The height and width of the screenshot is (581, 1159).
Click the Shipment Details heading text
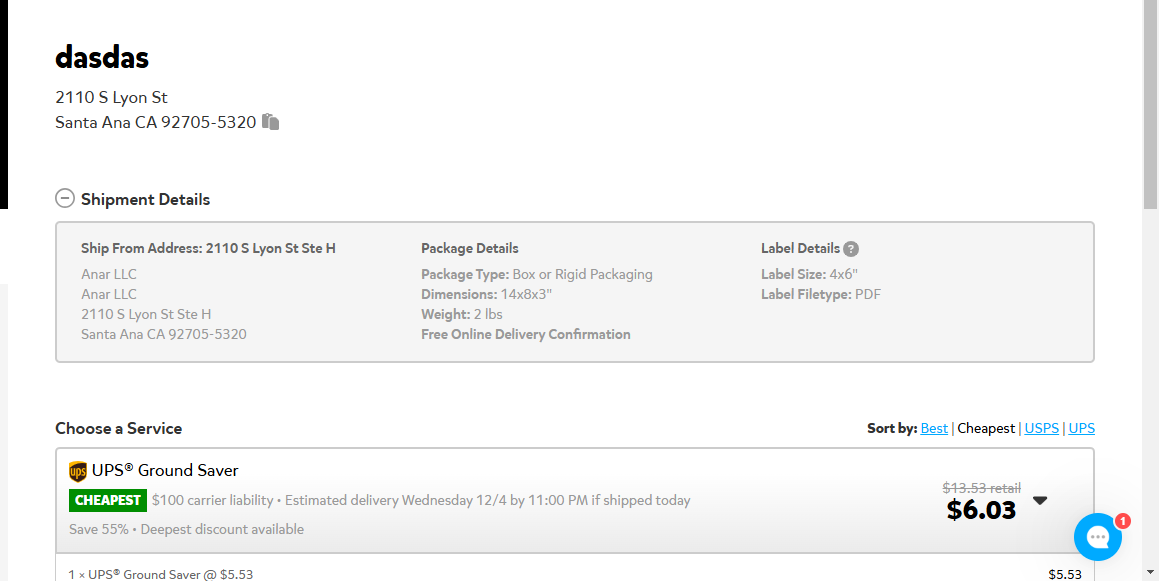tap(146, 199)
